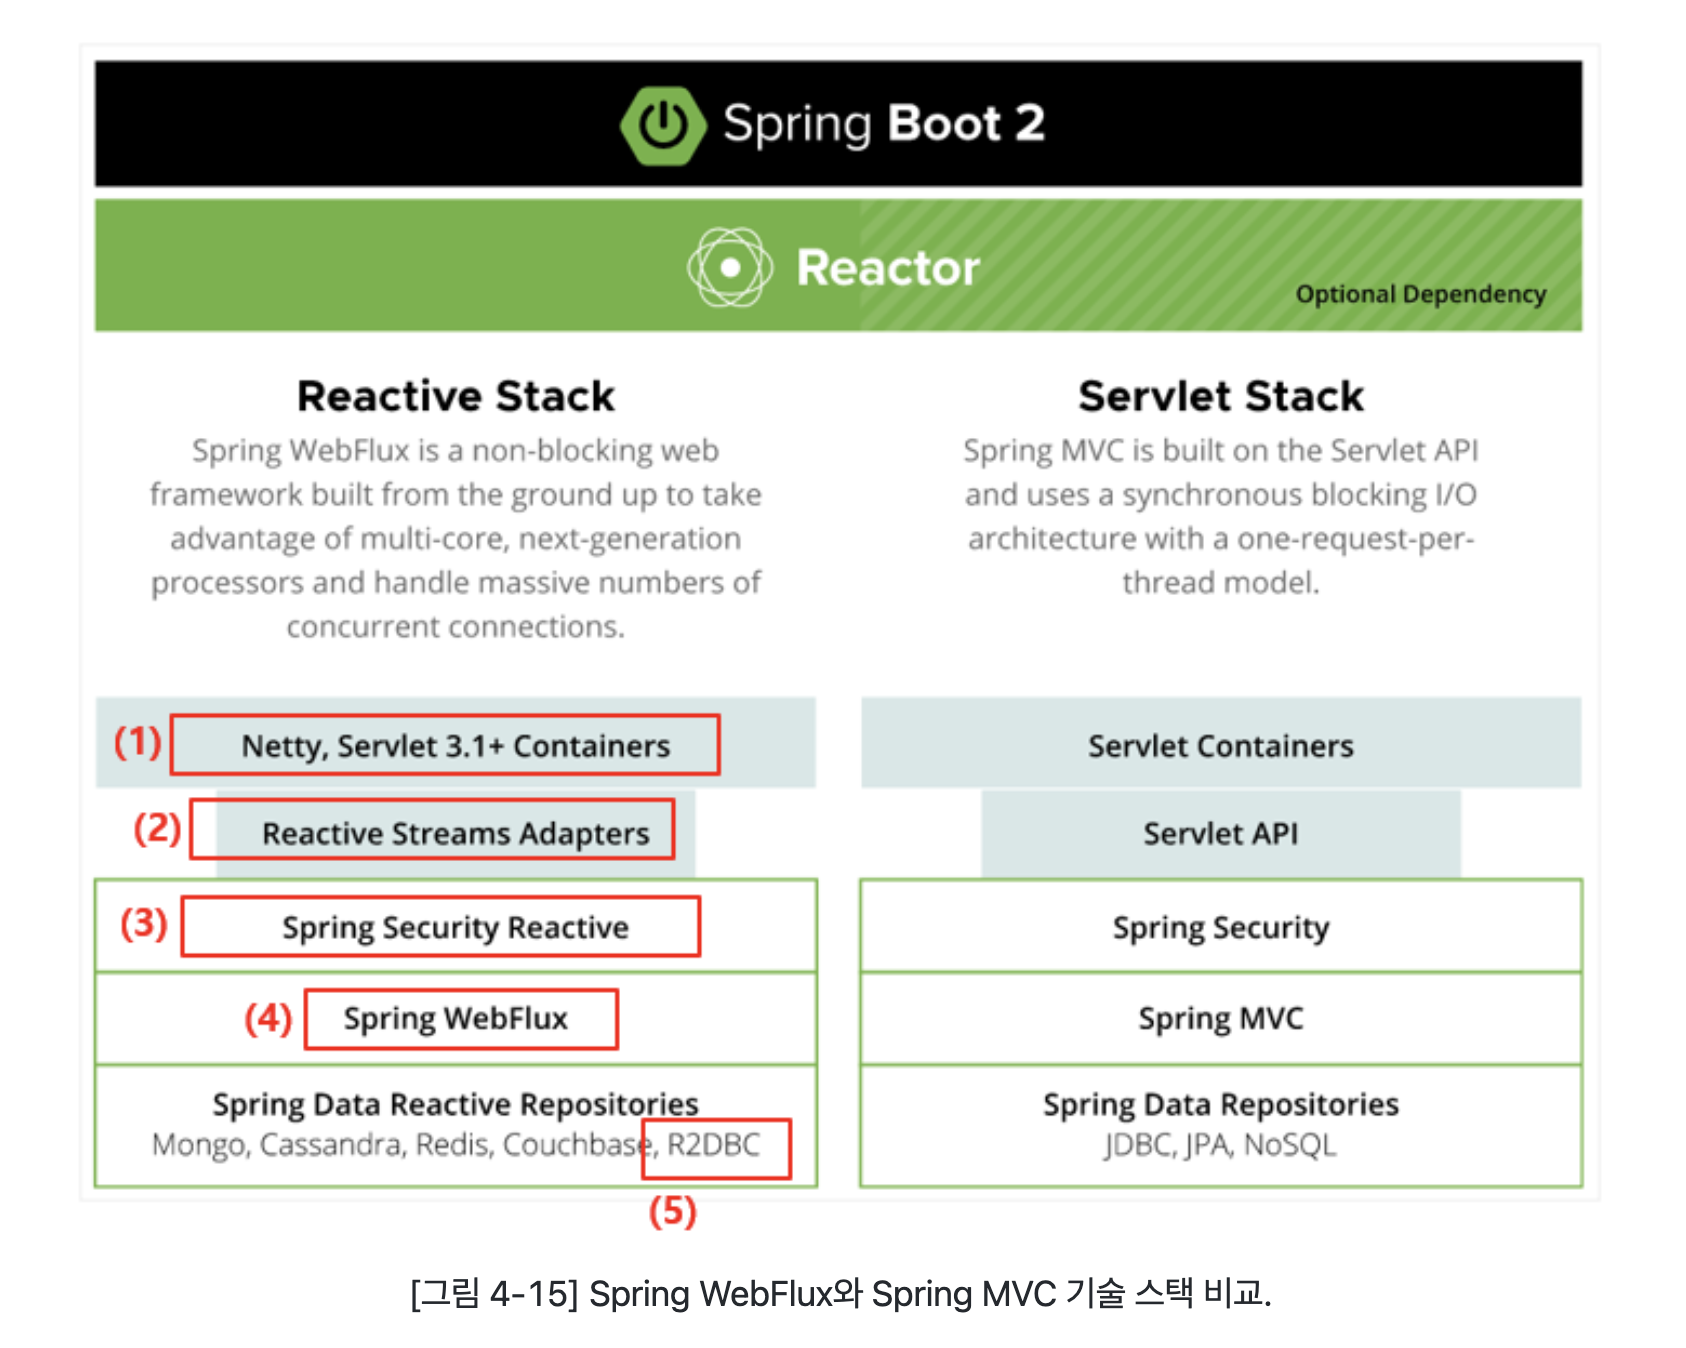Click the Spring Boot 2 title text
Image resolution: width=1686 pixels, height=1348 pixels.
click(884, 124)
